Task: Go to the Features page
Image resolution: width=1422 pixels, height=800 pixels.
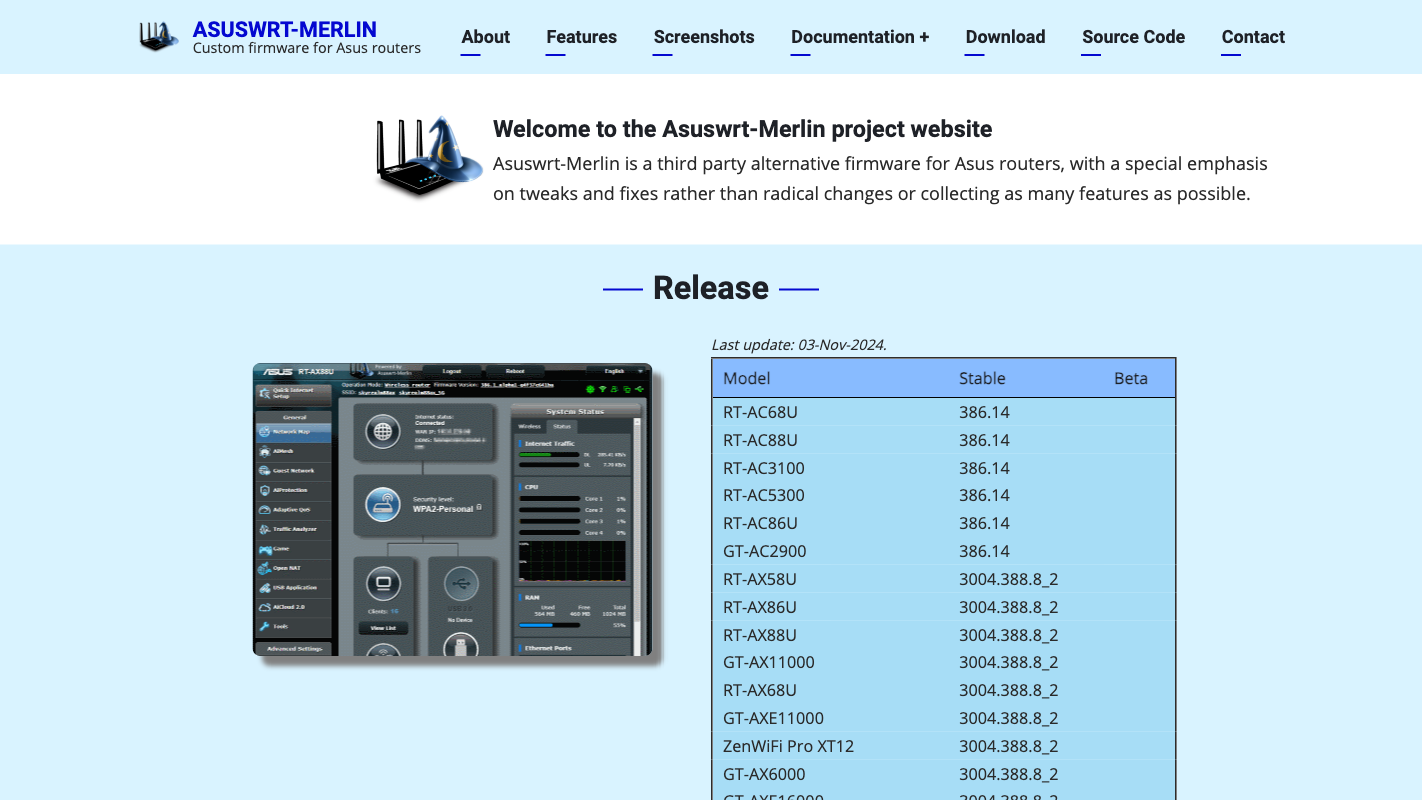Action: tap(582, 37)
